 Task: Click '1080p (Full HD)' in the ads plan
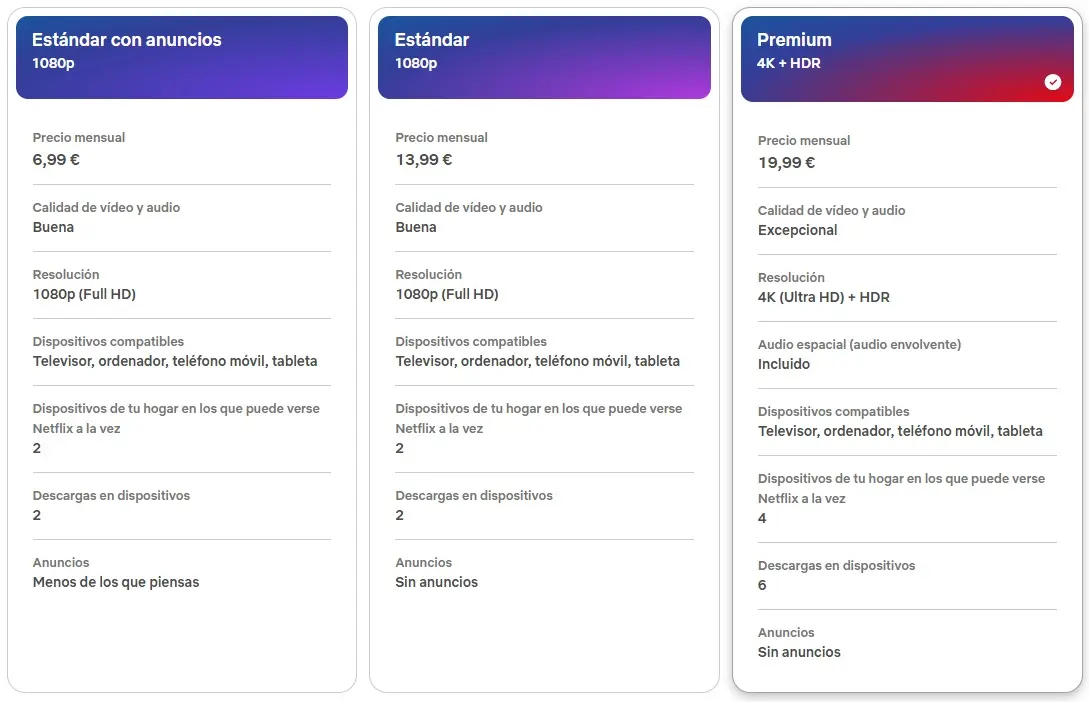tap(84, 294)
